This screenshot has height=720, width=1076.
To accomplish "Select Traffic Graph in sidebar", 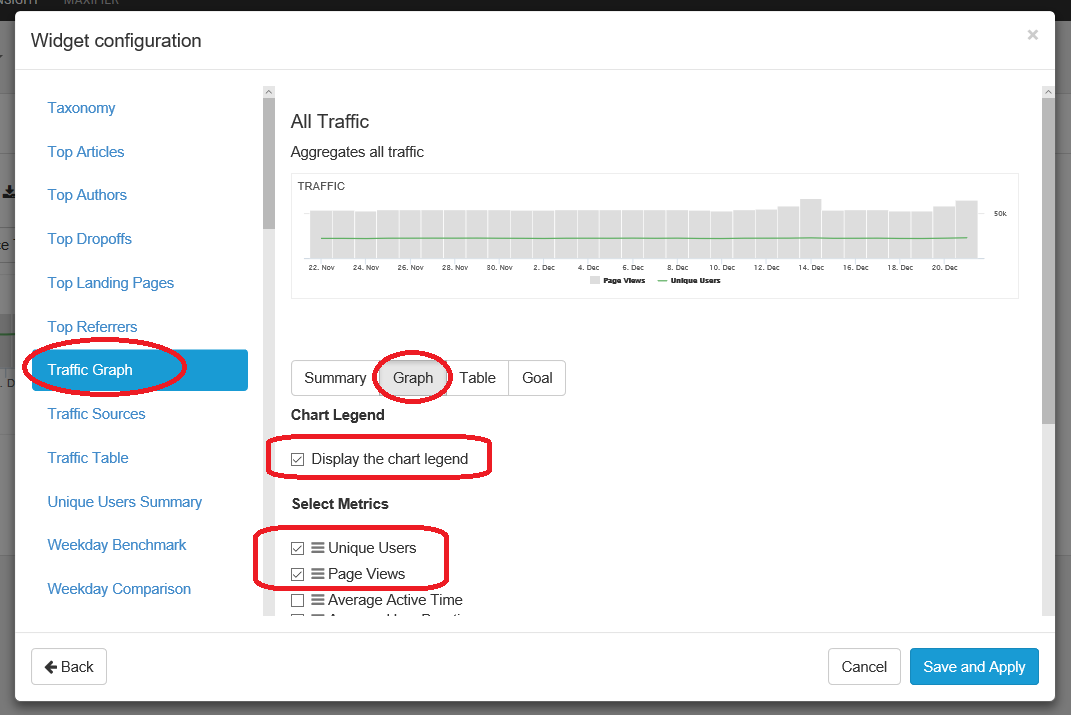I will pos(141,372).
